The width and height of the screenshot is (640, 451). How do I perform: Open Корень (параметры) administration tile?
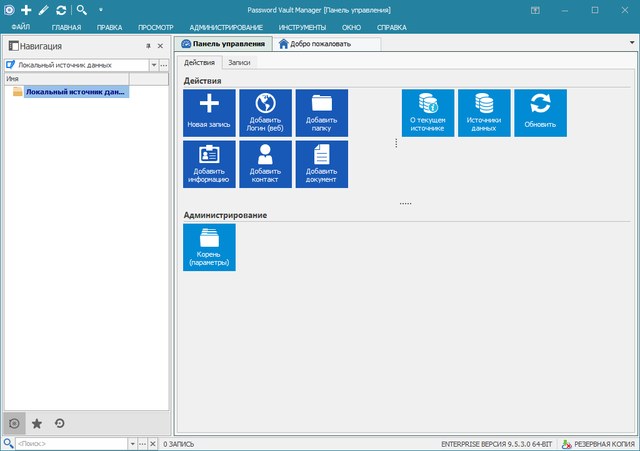(209, 246)
